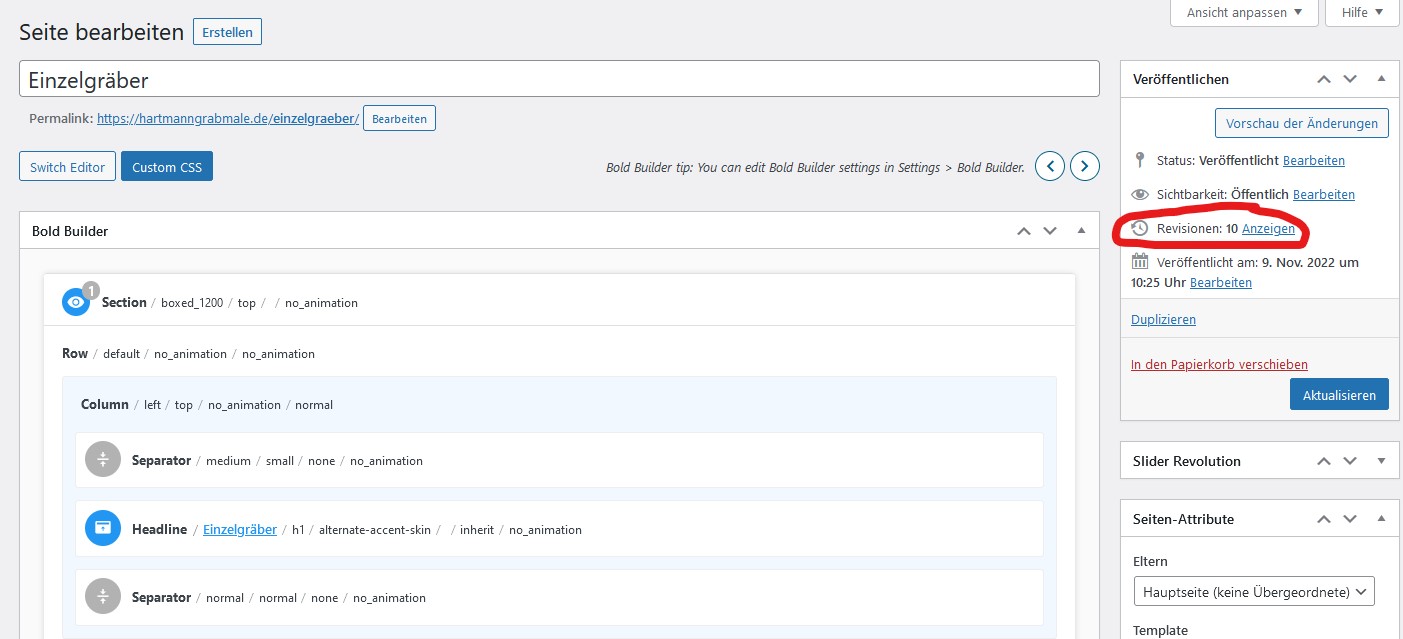Screen dimensions: 1403x639
Task: Click the medium Separator element icon
Action: (x=103, y=460)
